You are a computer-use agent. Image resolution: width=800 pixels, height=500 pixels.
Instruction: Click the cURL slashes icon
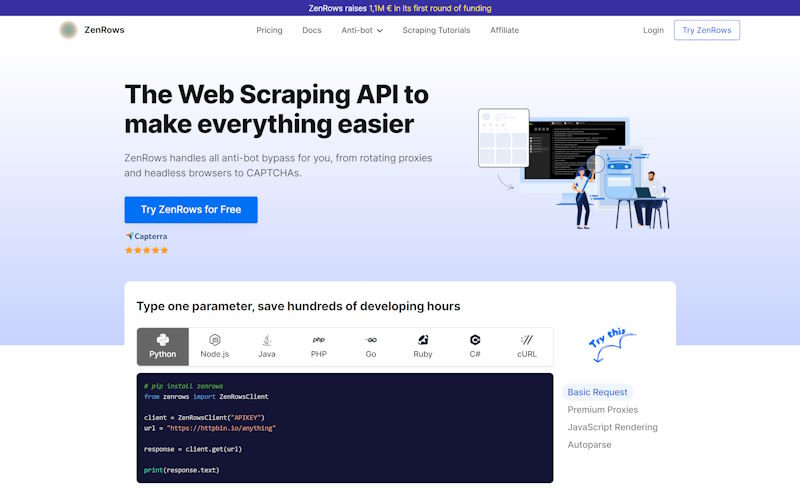coord(527,340)
